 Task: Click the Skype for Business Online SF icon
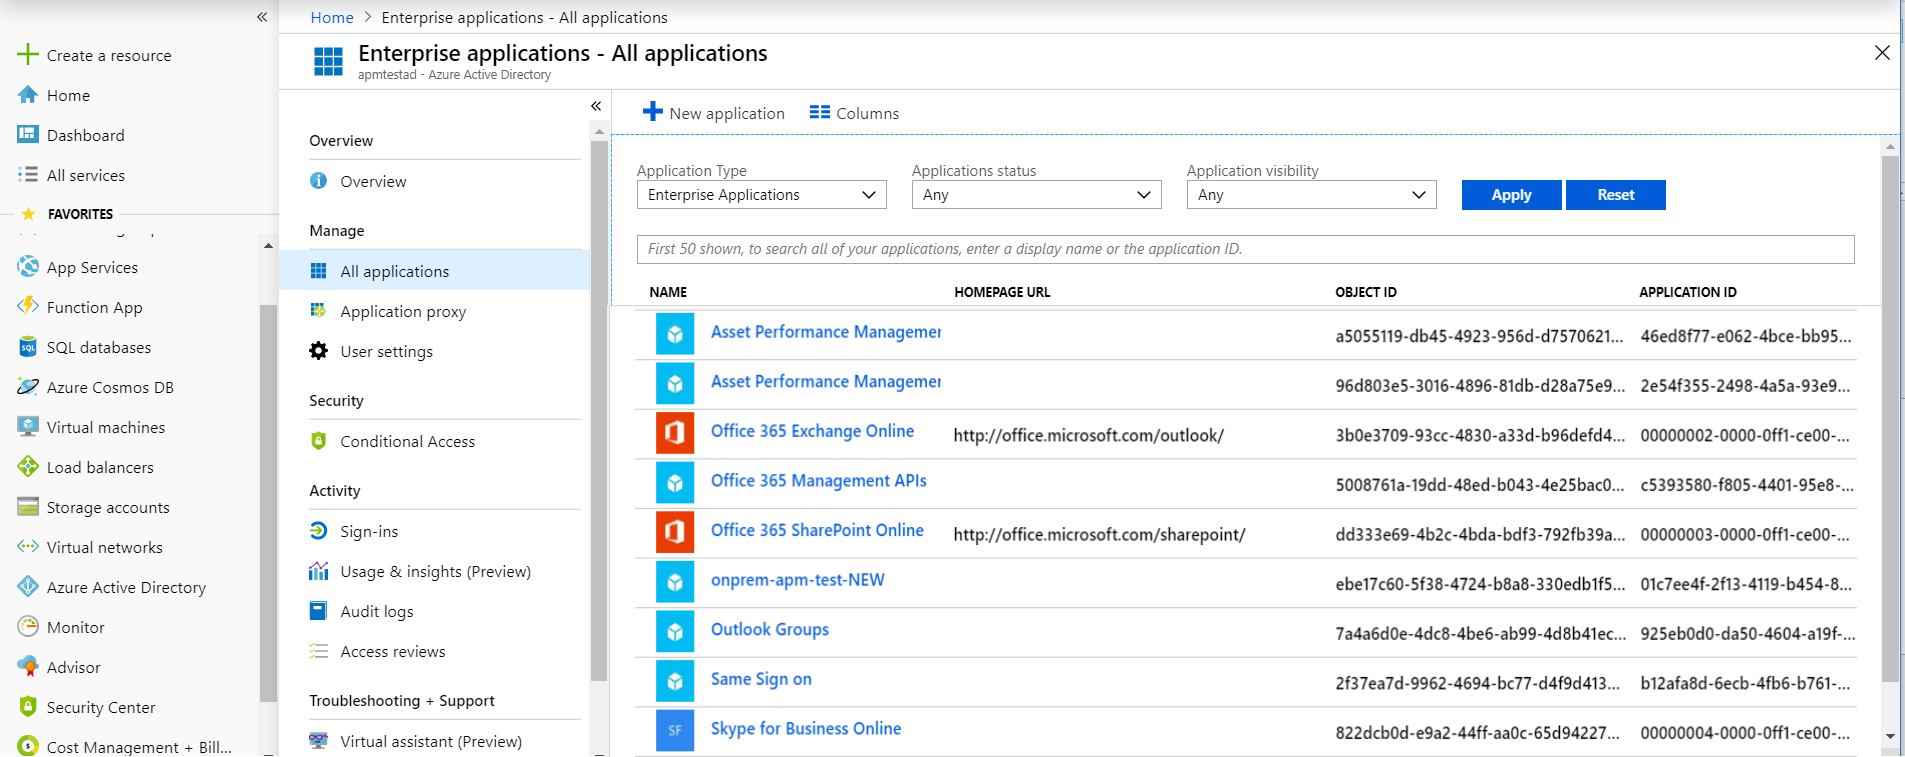tap(675, 730)
